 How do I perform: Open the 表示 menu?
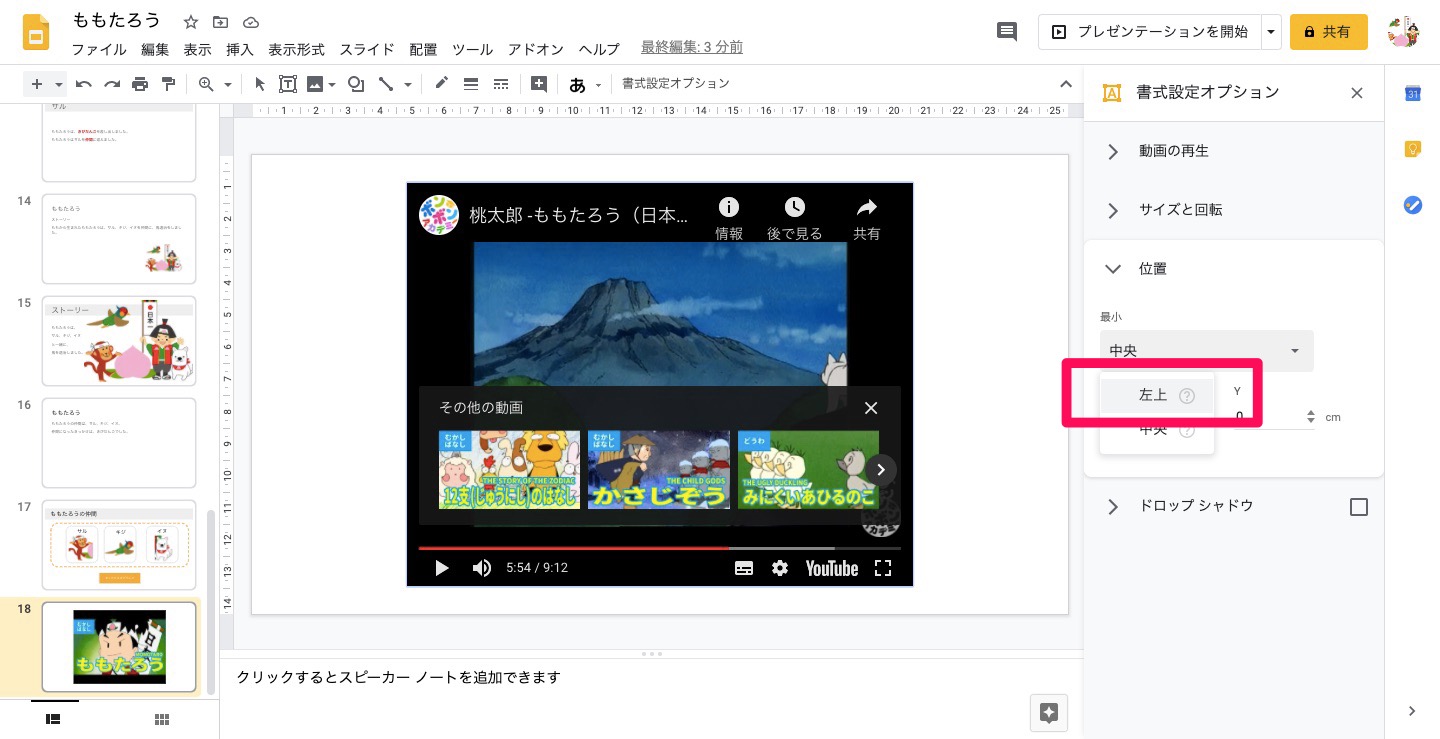pyautogui.click(x=197, y=48)
